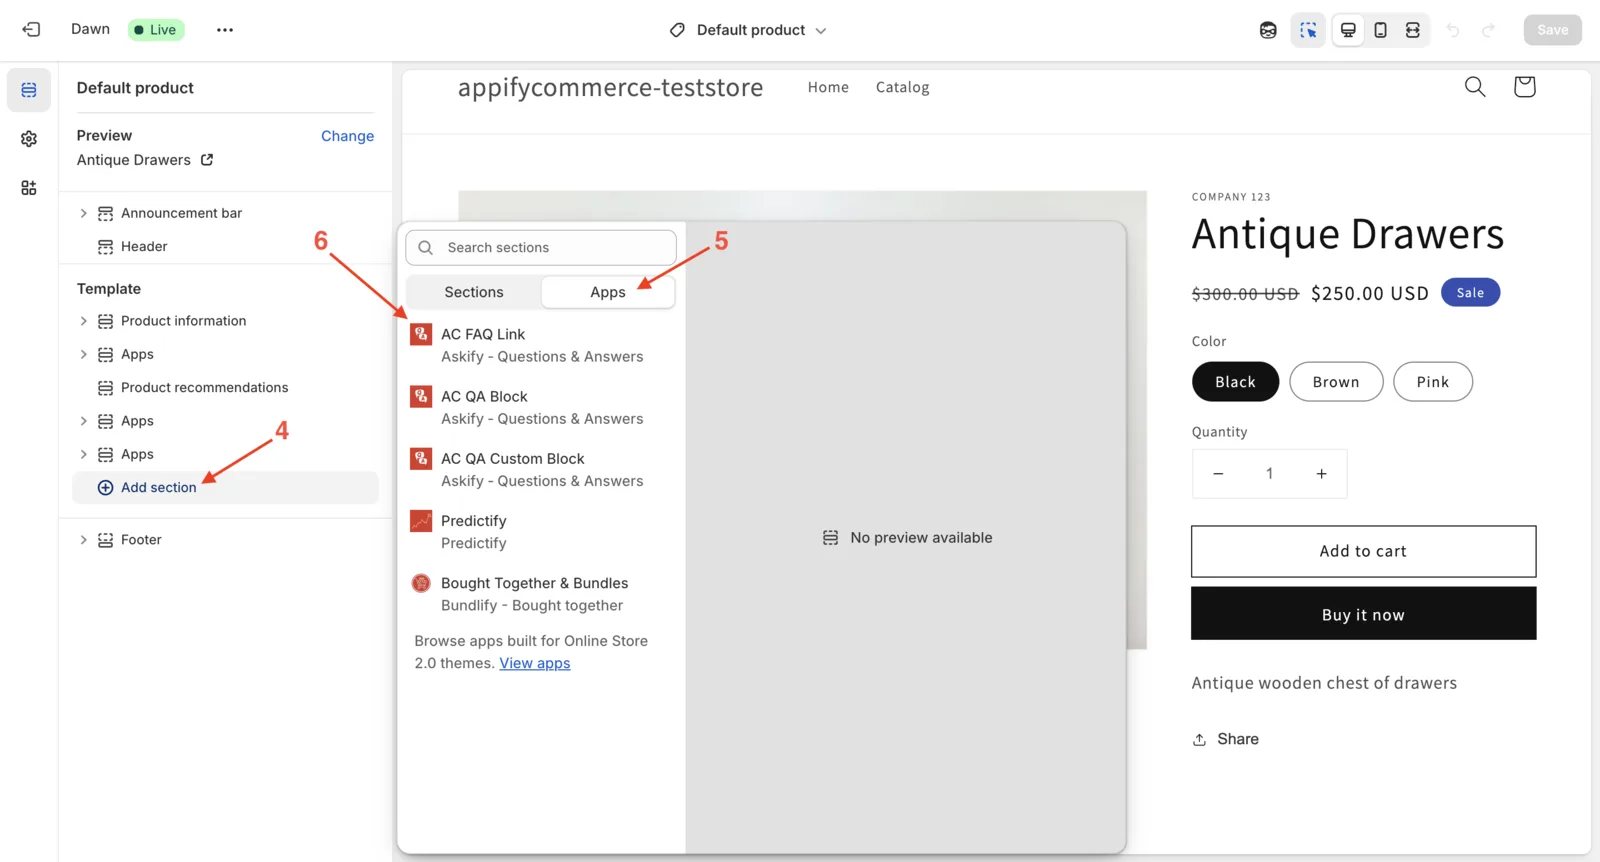
Task: Open the Default product template dropdown
Action: [x=748, y=30]
